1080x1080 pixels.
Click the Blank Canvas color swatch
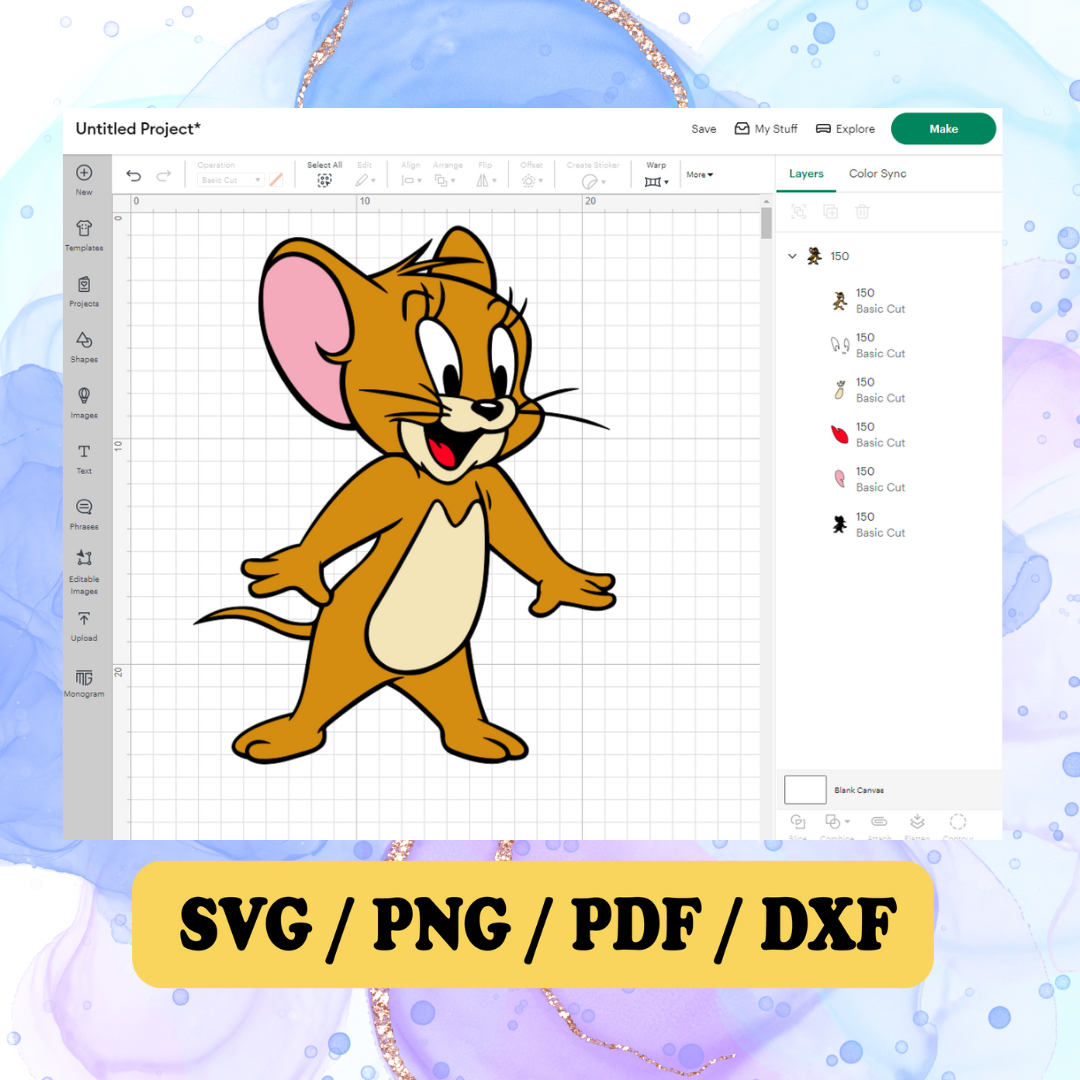pos(805,789)
